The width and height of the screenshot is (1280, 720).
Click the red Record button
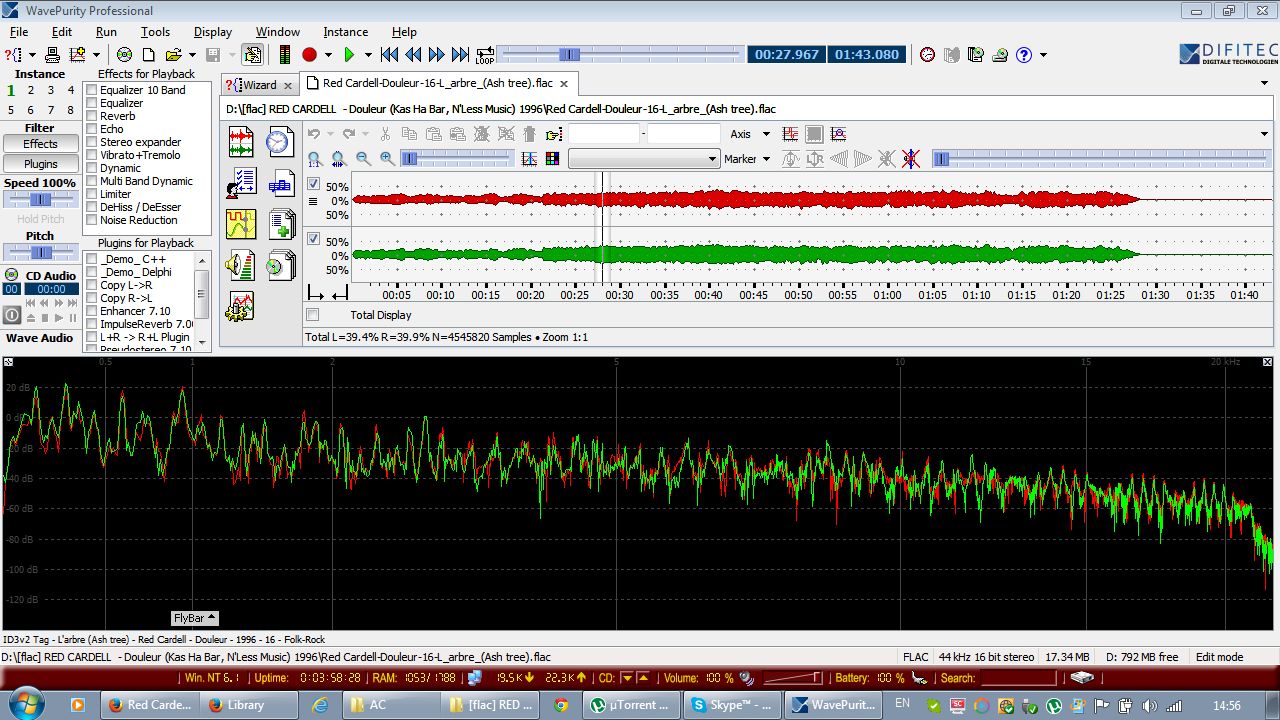point(309,55)
